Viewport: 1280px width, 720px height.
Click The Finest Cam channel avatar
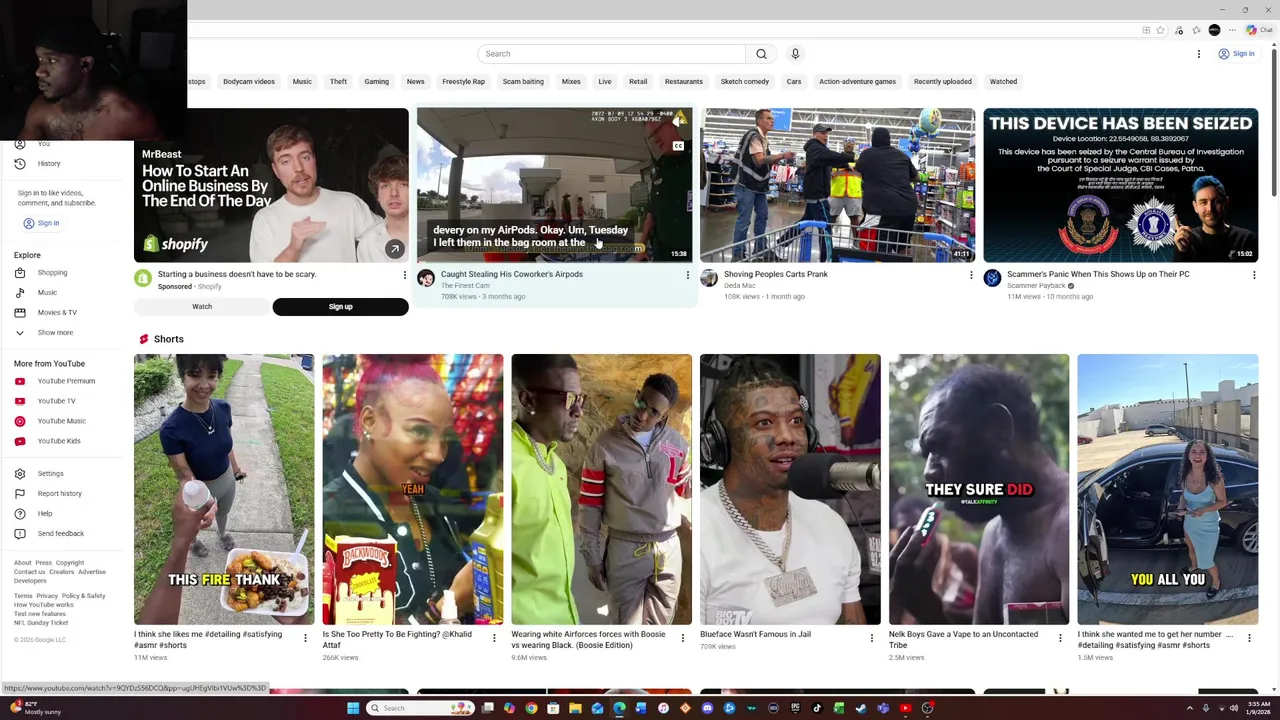click(426, 278)
